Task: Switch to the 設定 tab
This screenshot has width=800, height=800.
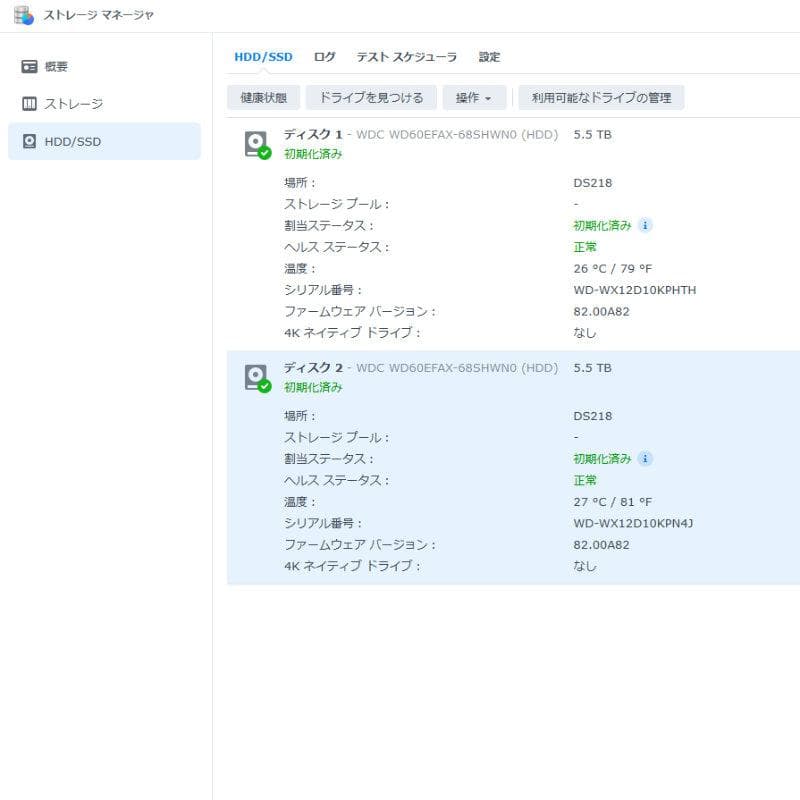Action: point(489,57)
